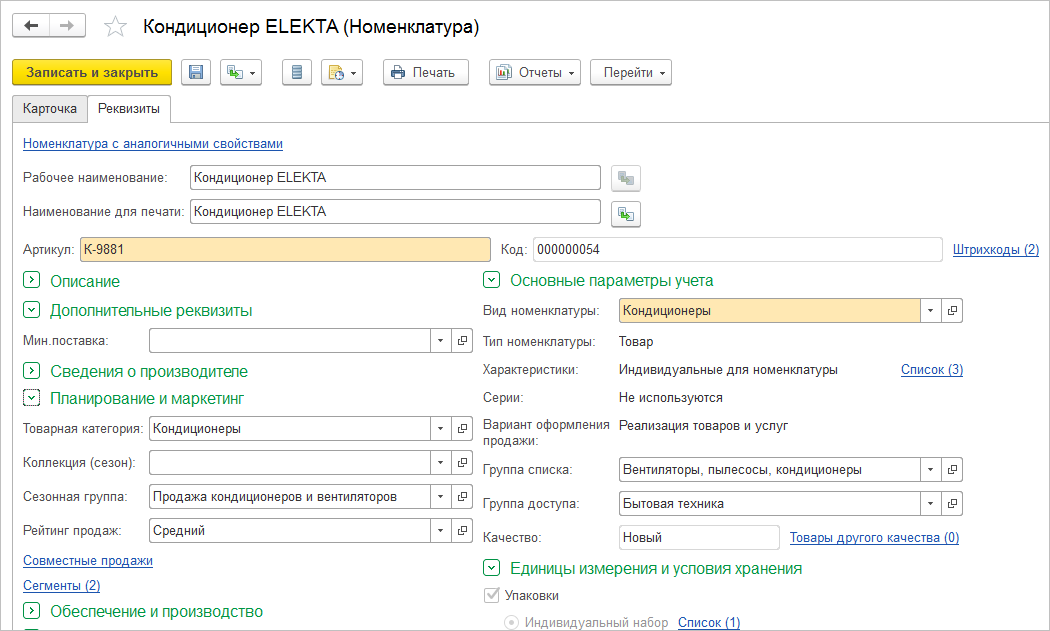The height and width of the screenshot is (631, 1050).
Task: Toggle the Упаковки checkbox
Action: click(x=491, y=596)
